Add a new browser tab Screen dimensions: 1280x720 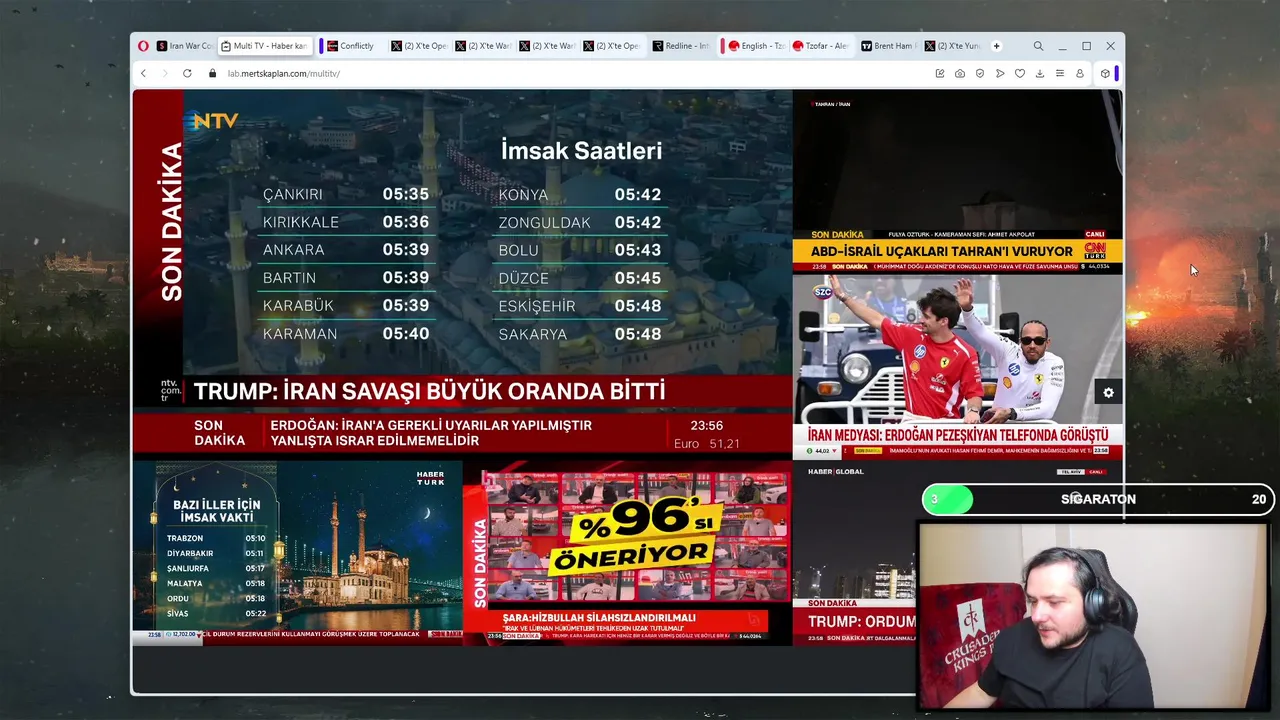(996, 46)
